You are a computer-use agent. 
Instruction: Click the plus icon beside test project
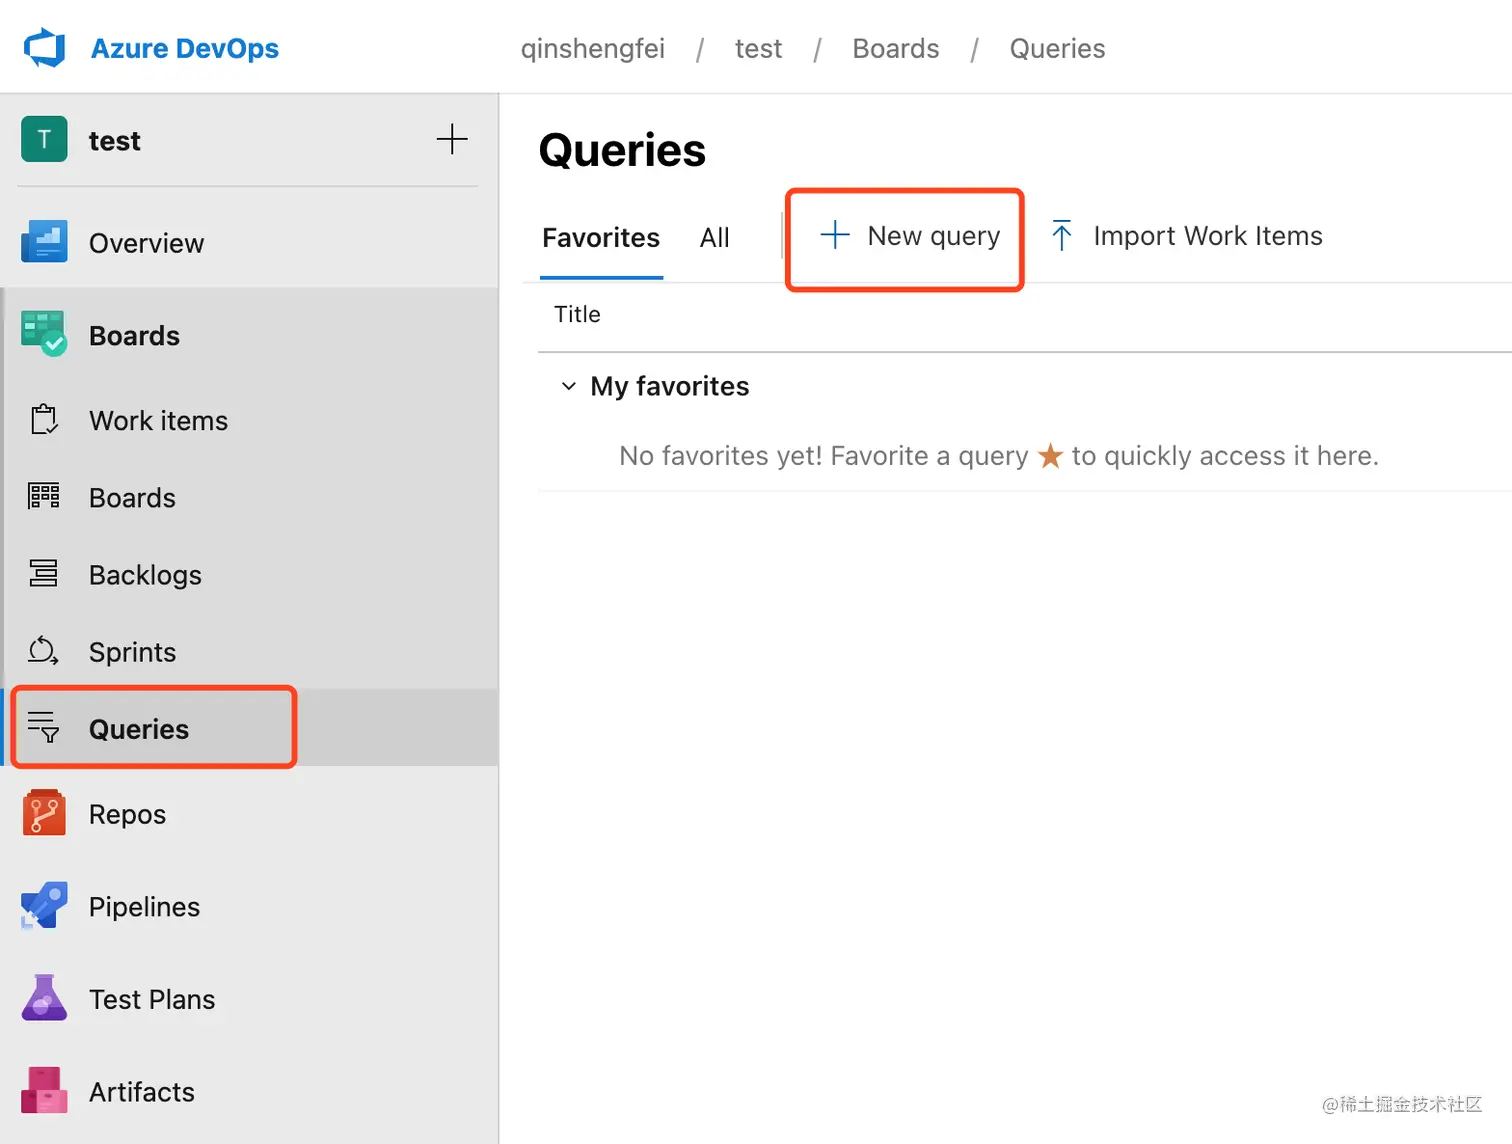coord(452,139)
